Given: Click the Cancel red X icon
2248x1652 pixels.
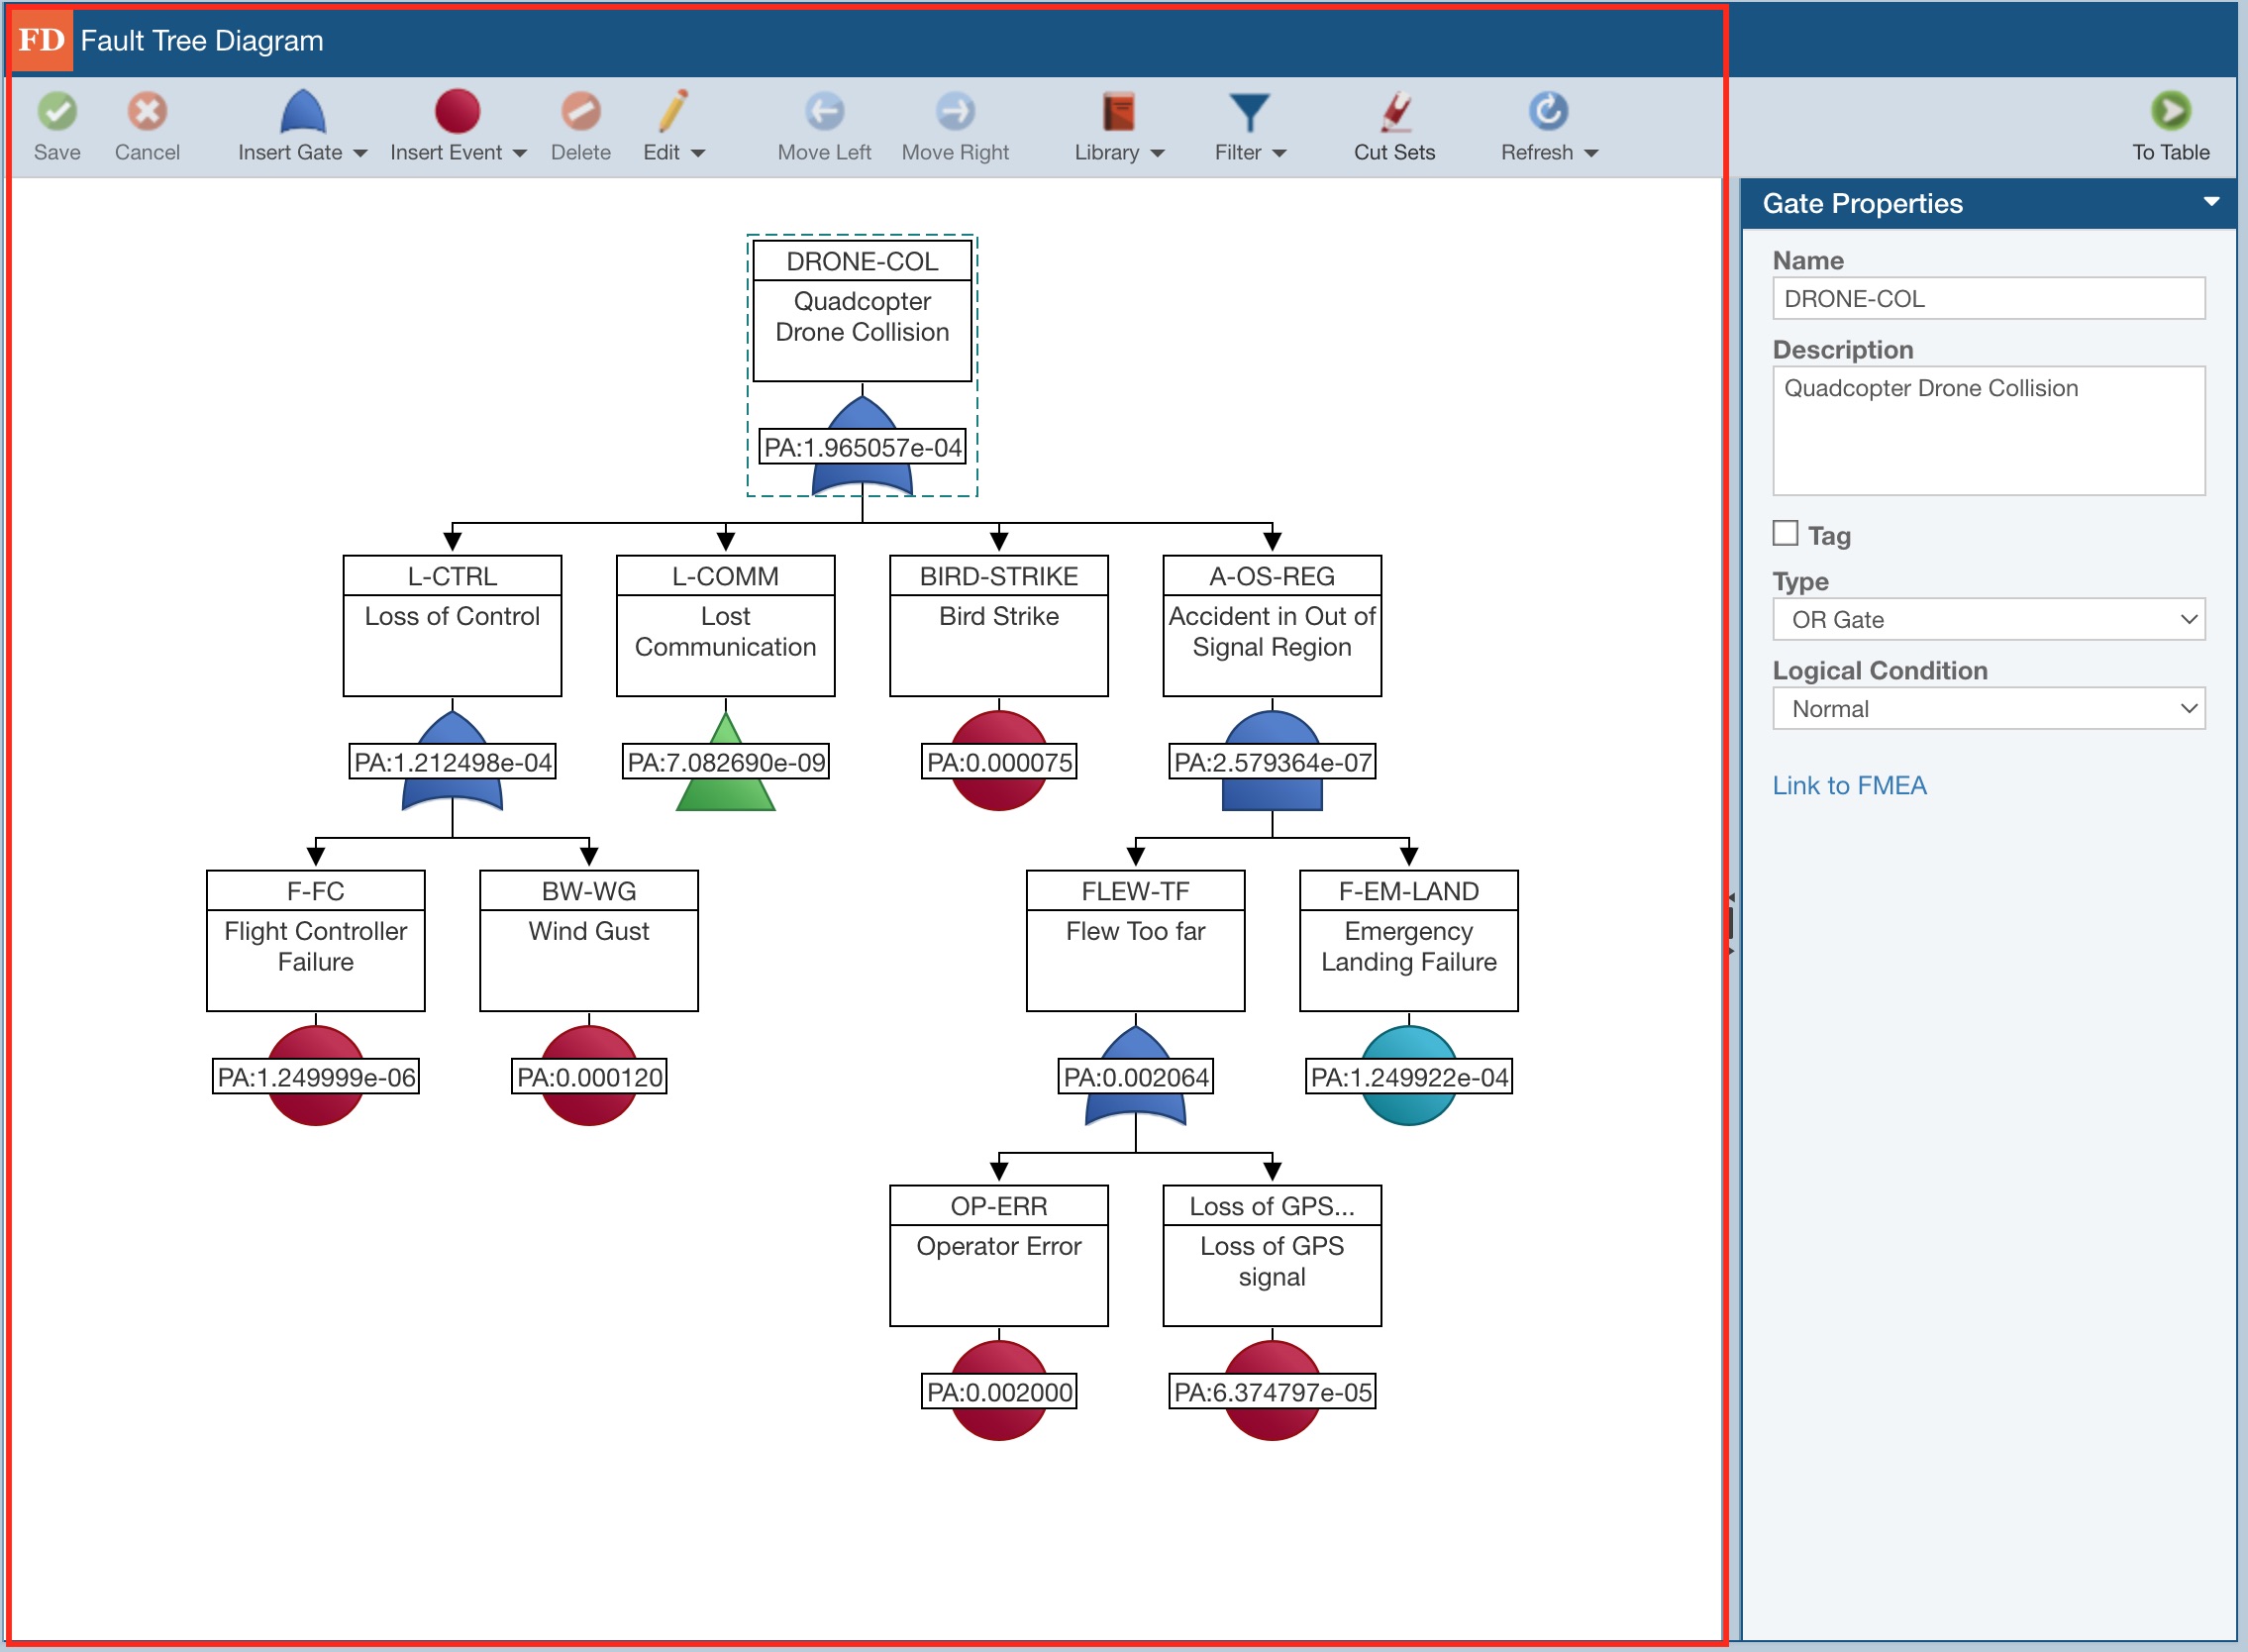Looking at the screenshot, I should (147, 112).
